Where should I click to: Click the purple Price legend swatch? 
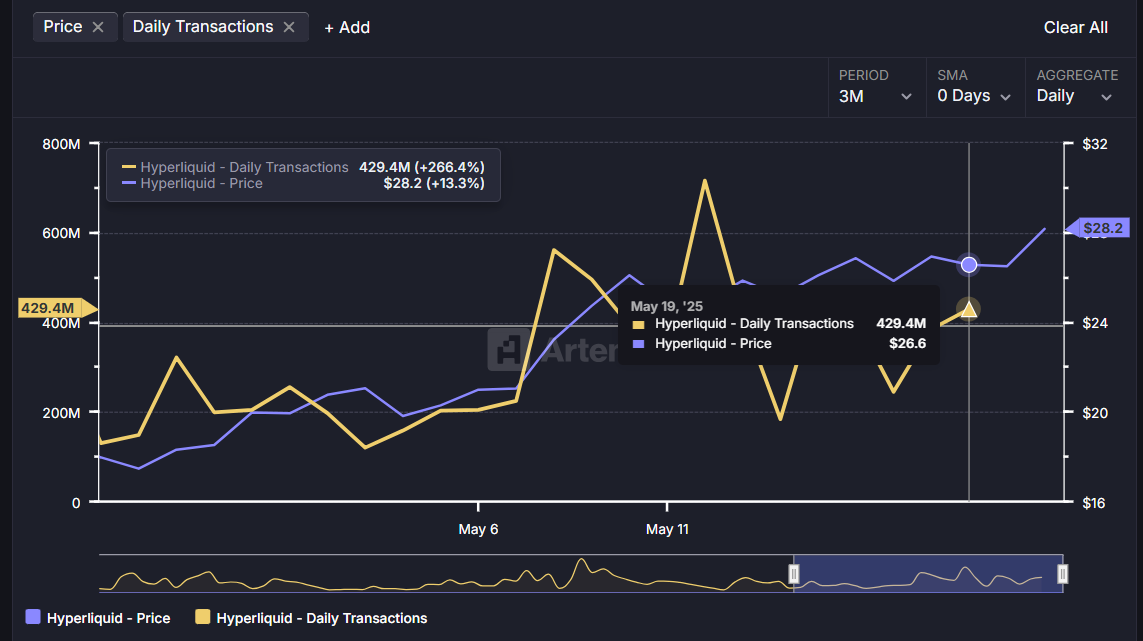[x=33, y=617]
